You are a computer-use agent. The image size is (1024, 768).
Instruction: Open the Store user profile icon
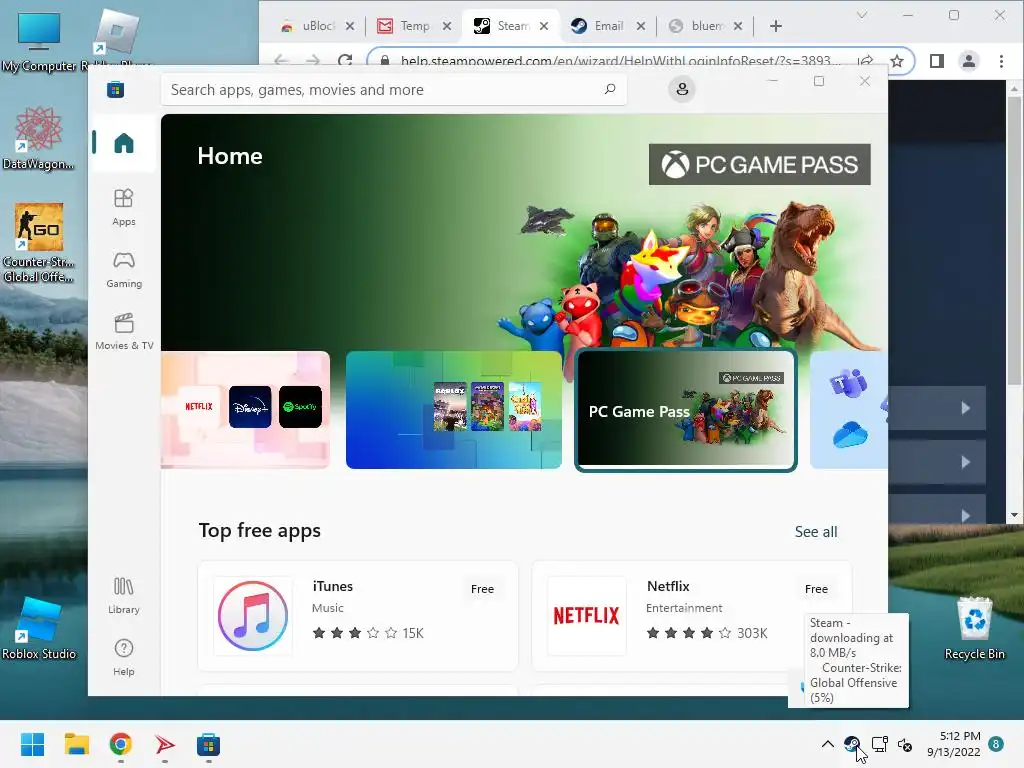[682, 89]
